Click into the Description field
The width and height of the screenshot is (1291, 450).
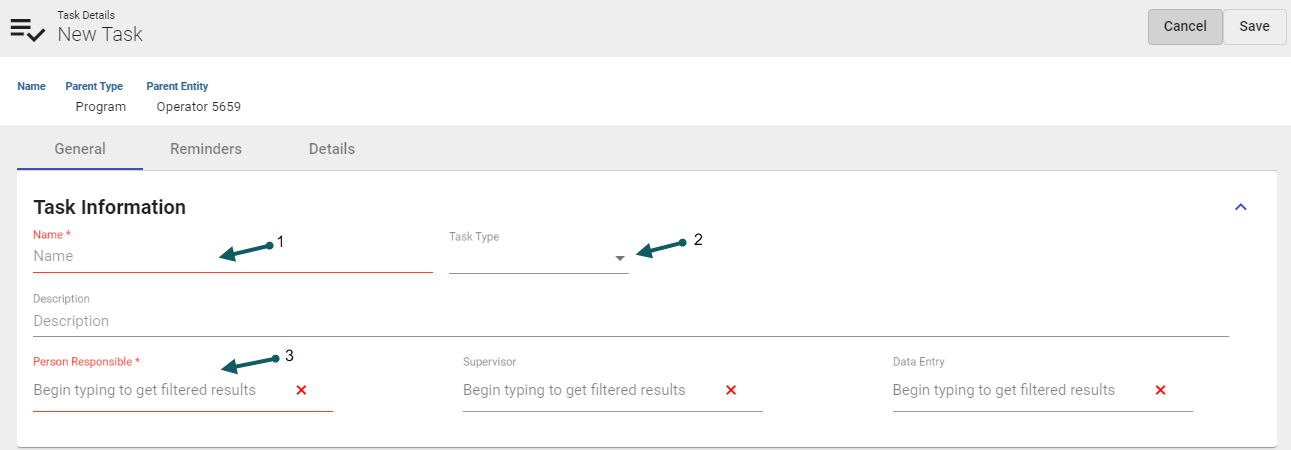coord(630,321)
